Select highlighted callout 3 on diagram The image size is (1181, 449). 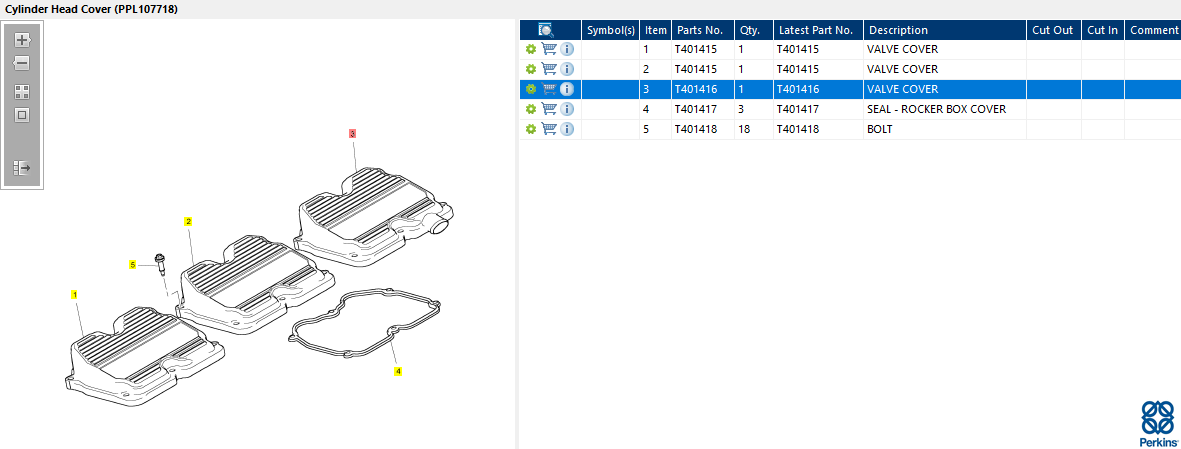[x=352, y=133]
